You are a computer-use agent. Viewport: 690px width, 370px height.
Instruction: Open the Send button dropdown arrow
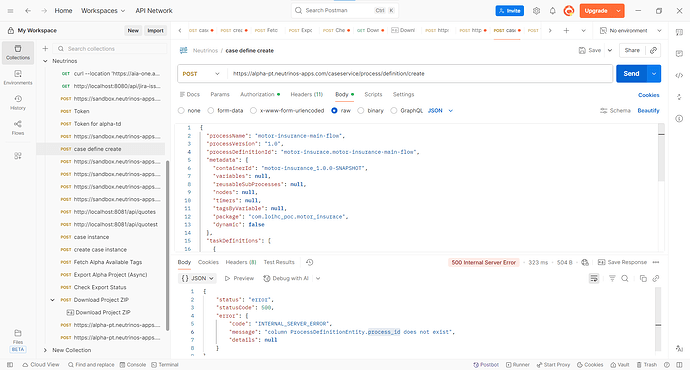pyautogui.click(x=654, y=74)
